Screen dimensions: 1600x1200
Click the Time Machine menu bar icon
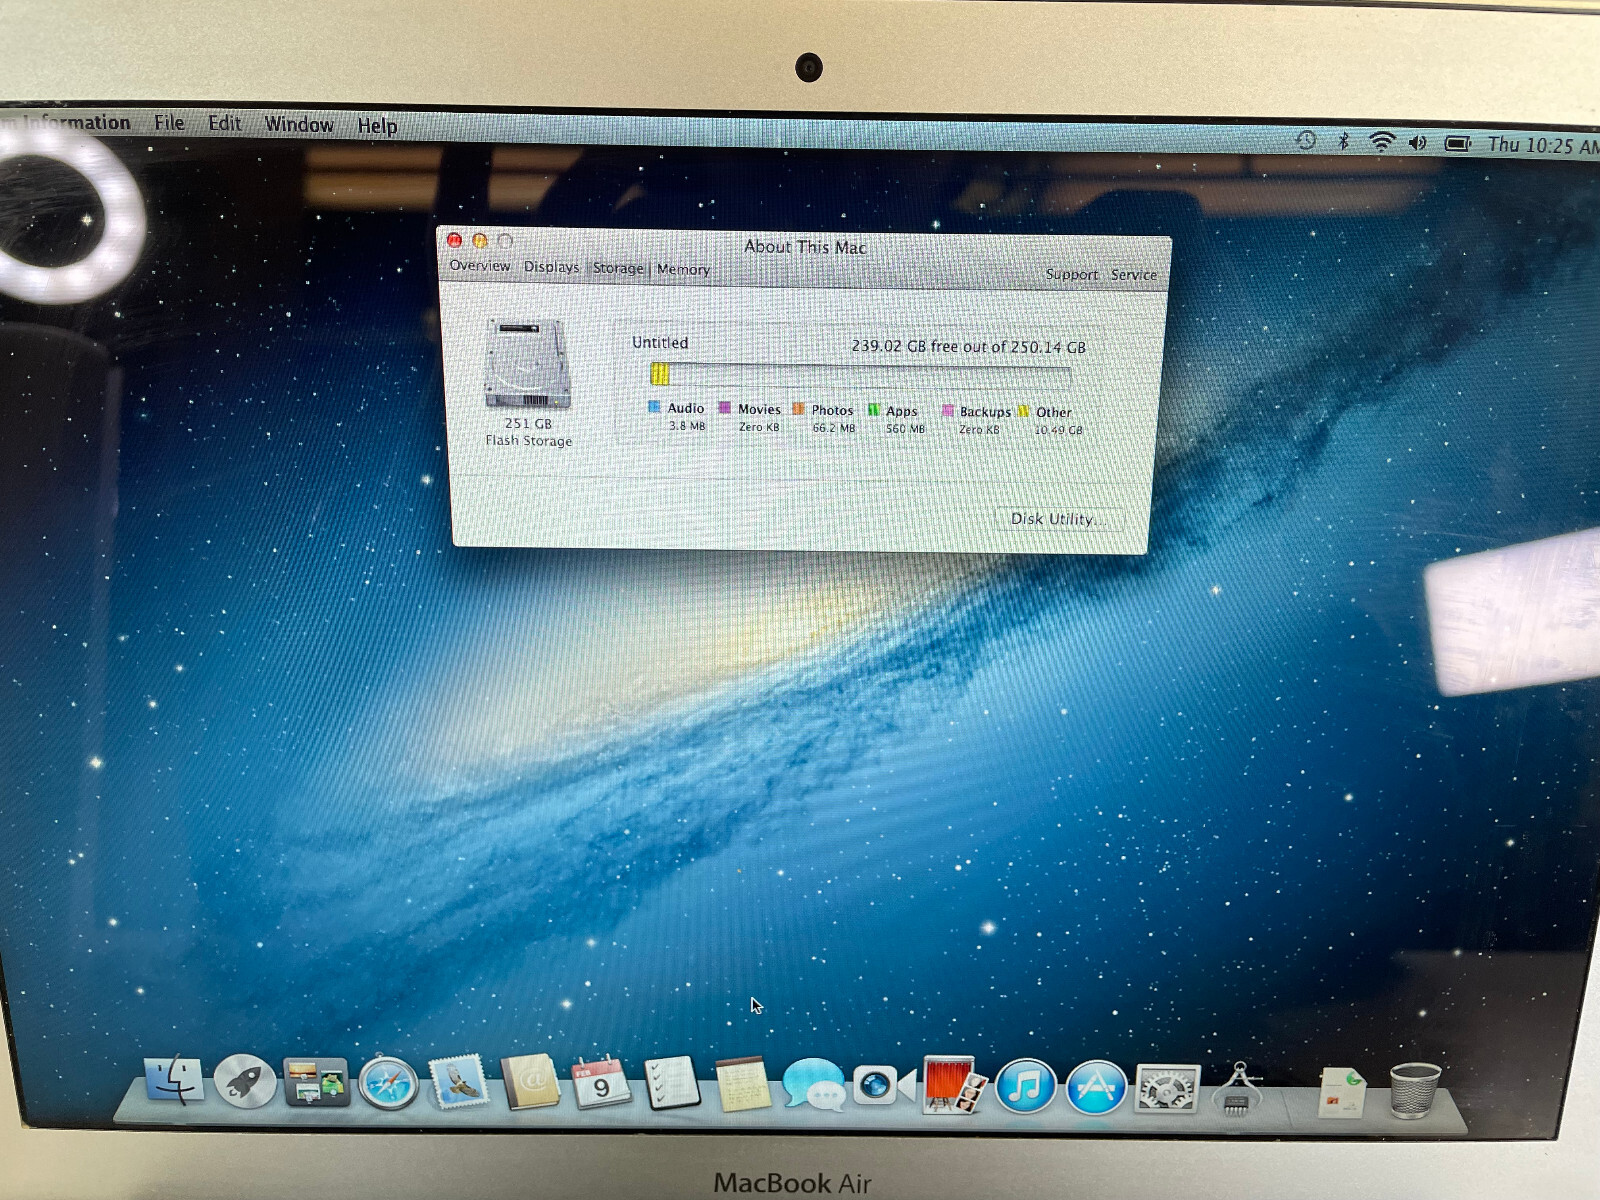point(1306,141)
